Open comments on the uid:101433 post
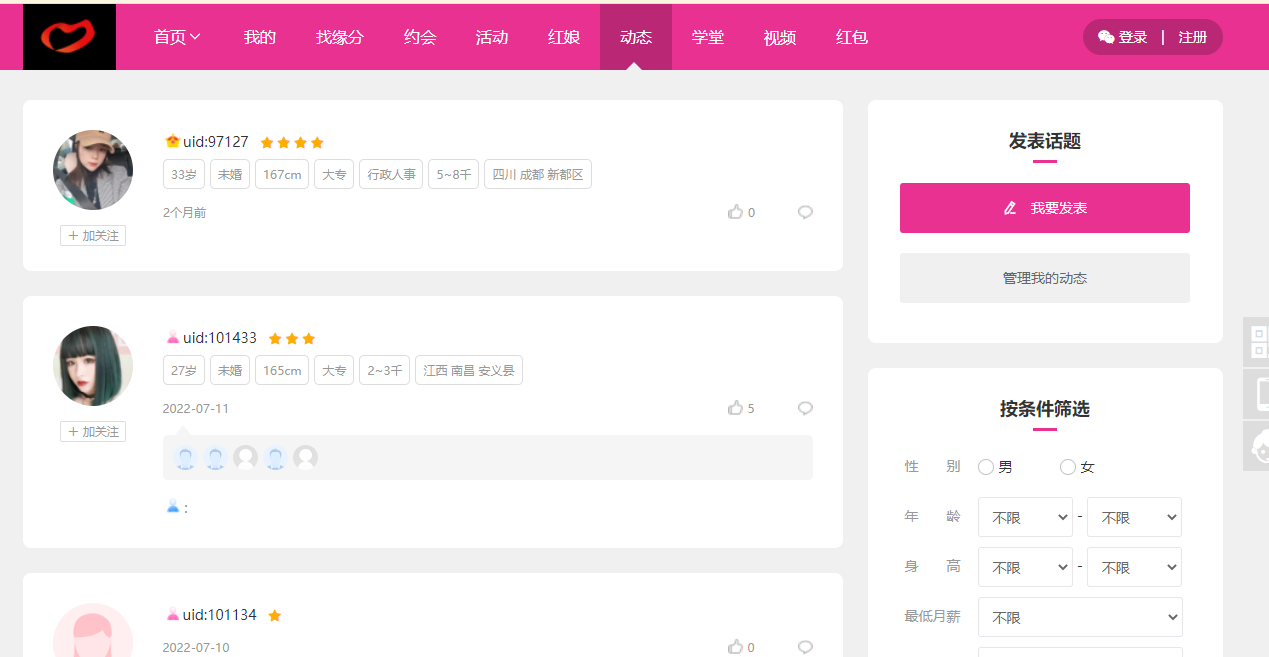The image size is (1269, 657). [805, 408]
